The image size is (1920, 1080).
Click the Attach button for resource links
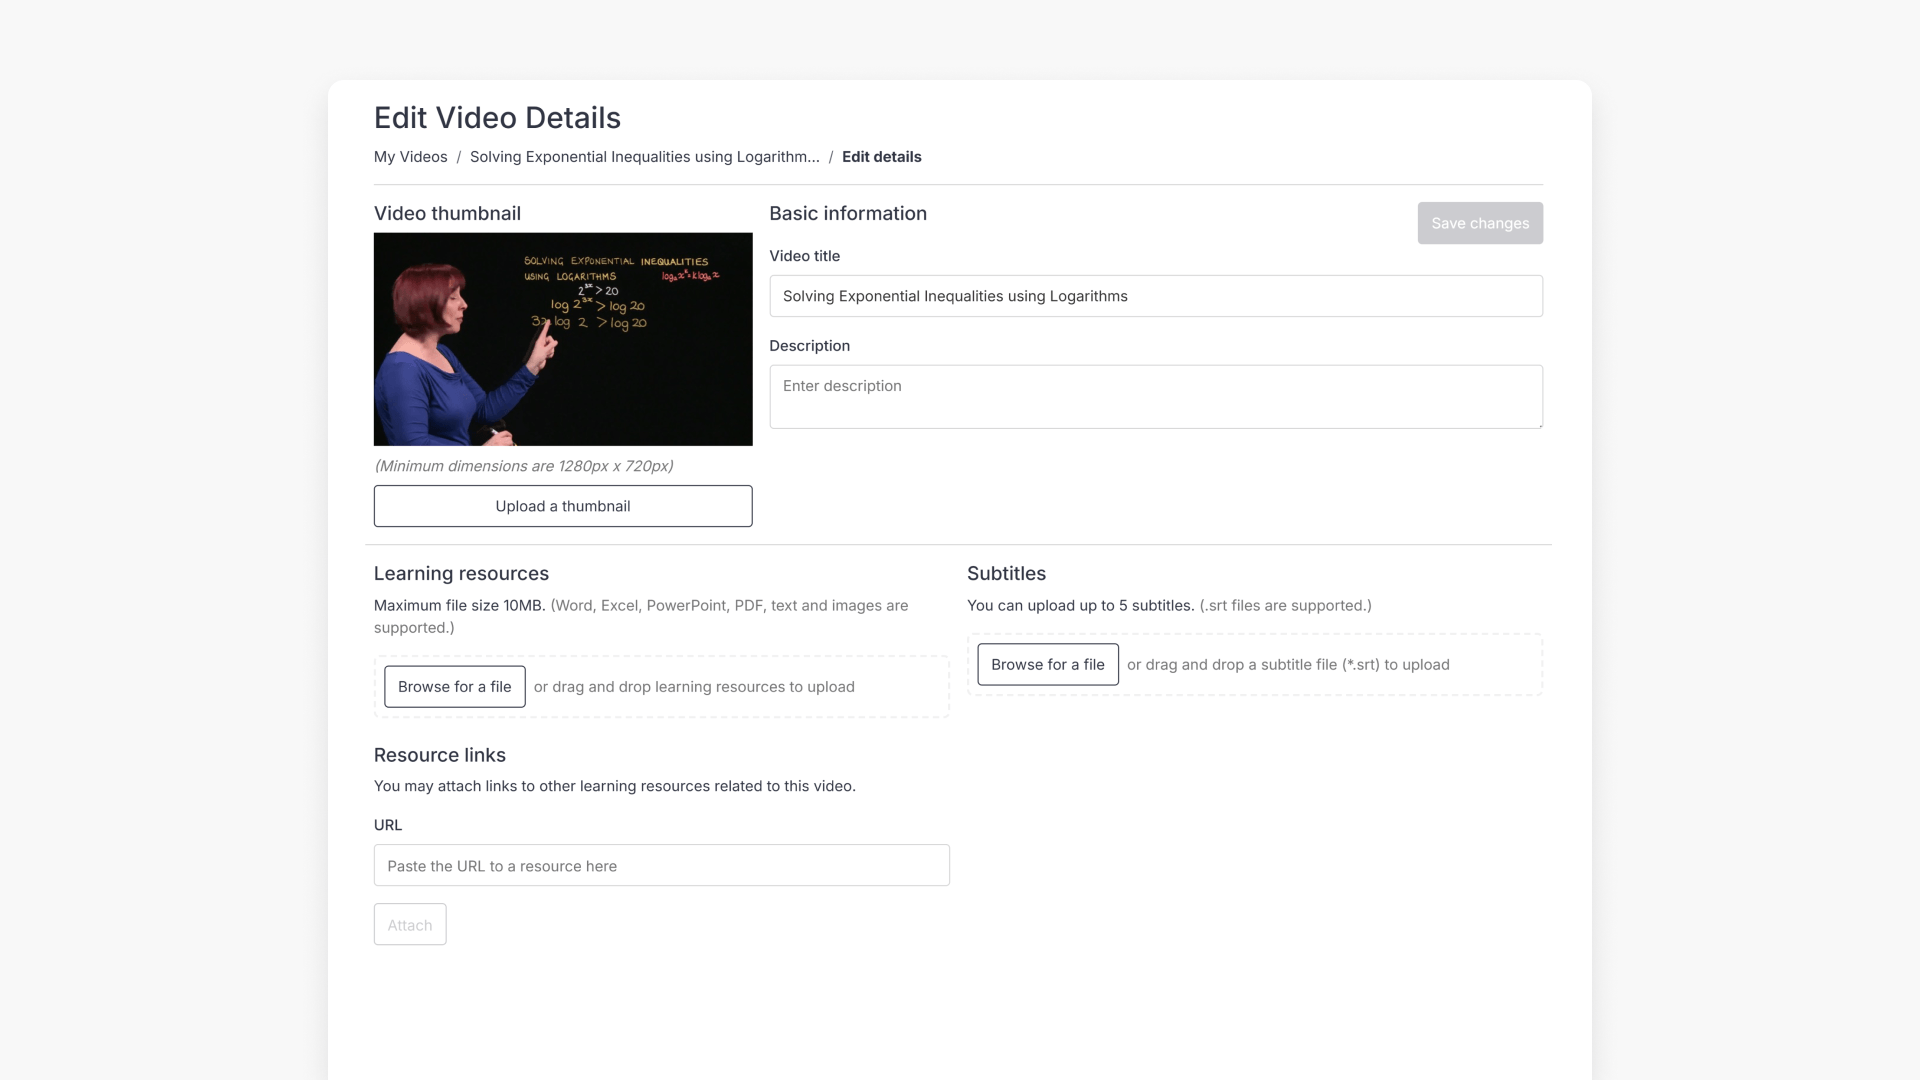tap(409, 924)
